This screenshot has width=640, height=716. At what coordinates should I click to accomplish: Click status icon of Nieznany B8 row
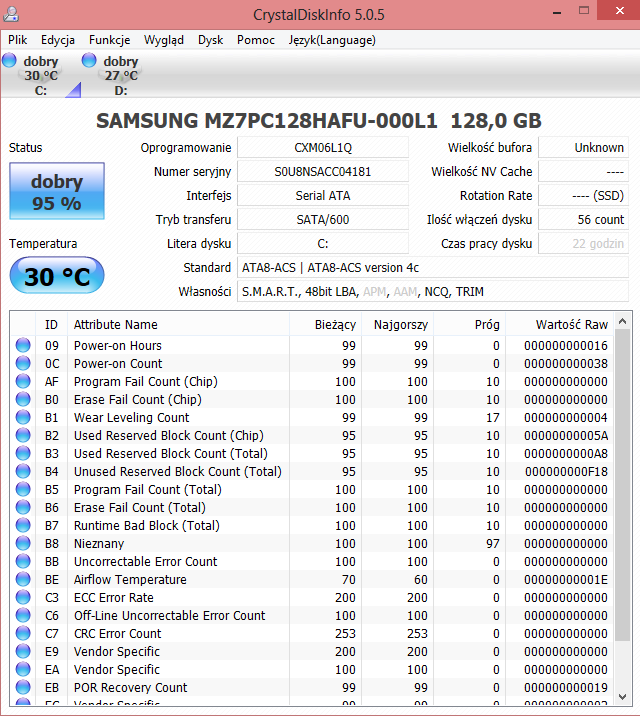(23, 543)
